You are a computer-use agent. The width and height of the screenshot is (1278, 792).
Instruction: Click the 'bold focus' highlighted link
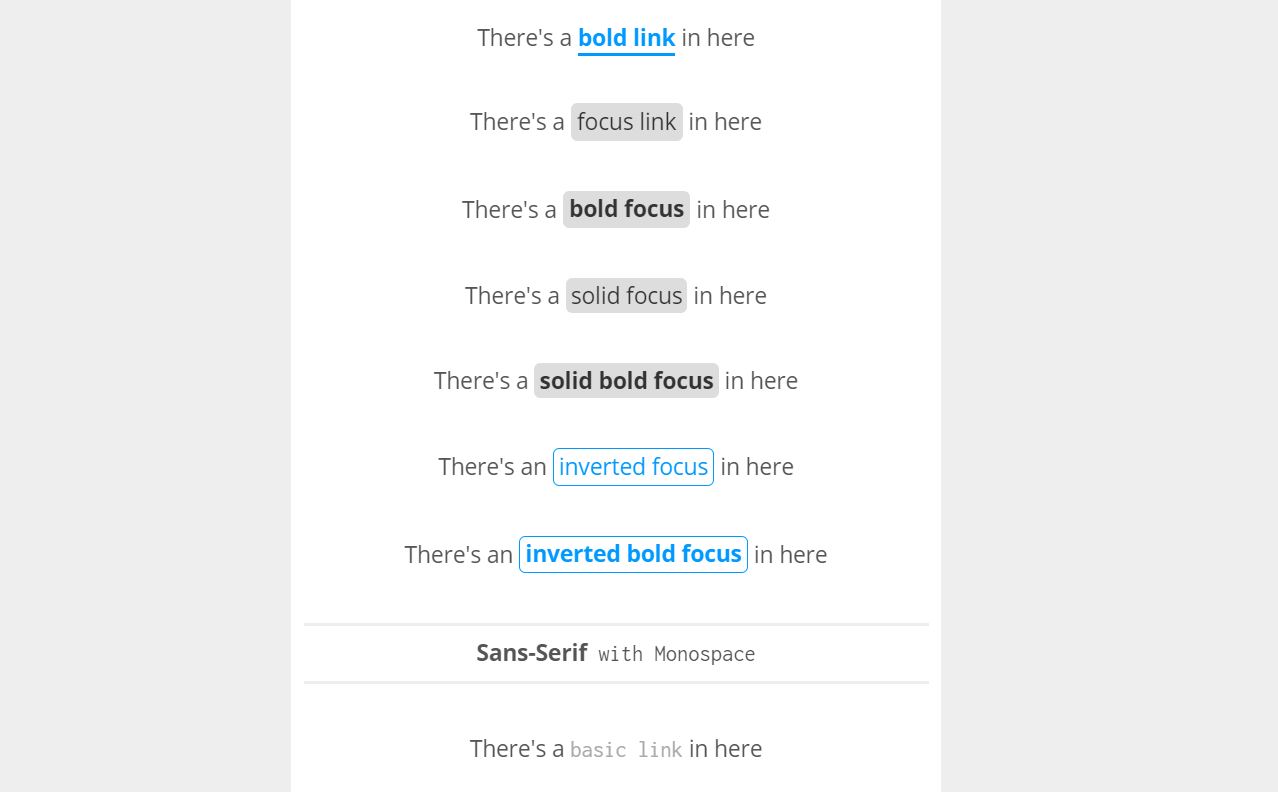(x=626, y=209)
